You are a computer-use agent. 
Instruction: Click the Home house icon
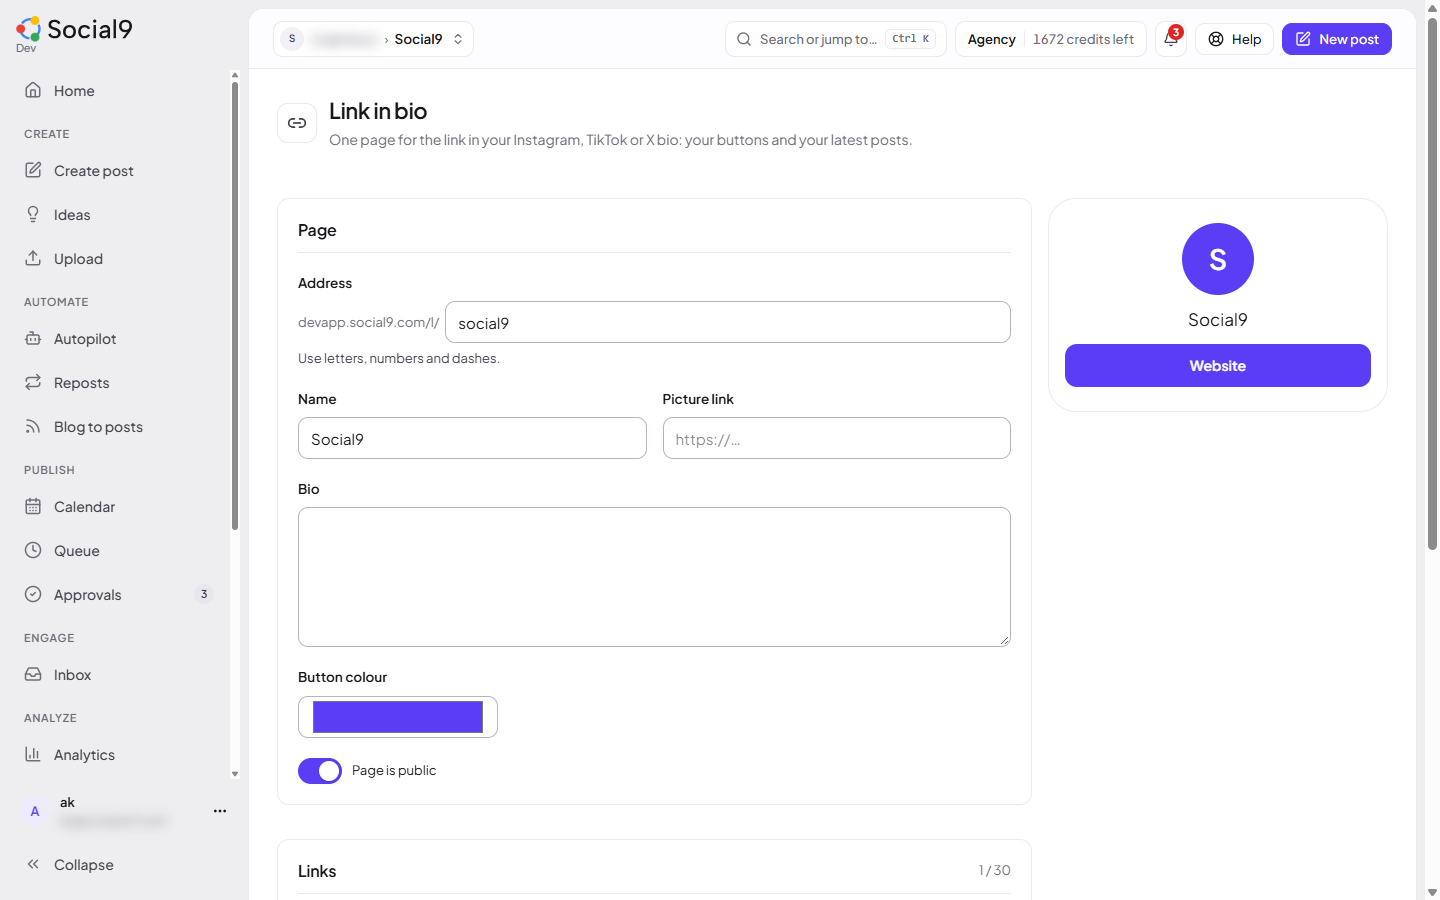point(33,90)
